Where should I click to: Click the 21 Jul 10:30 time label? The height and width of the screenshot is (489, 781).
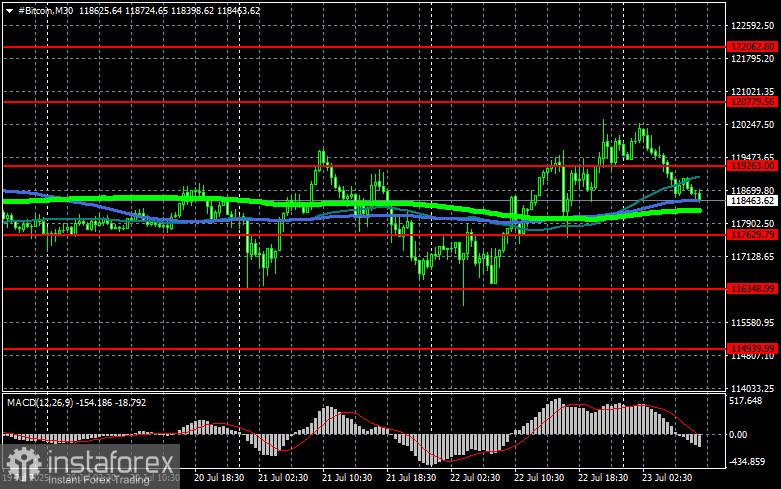pyautogui.click(x=347, y=478)
